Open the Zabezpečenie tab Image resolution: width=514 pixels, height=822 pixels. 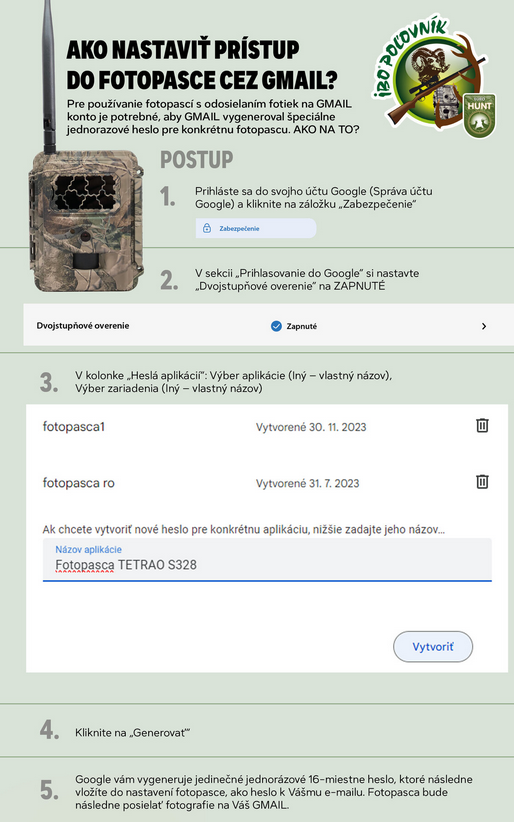click(x=256, y=228)
